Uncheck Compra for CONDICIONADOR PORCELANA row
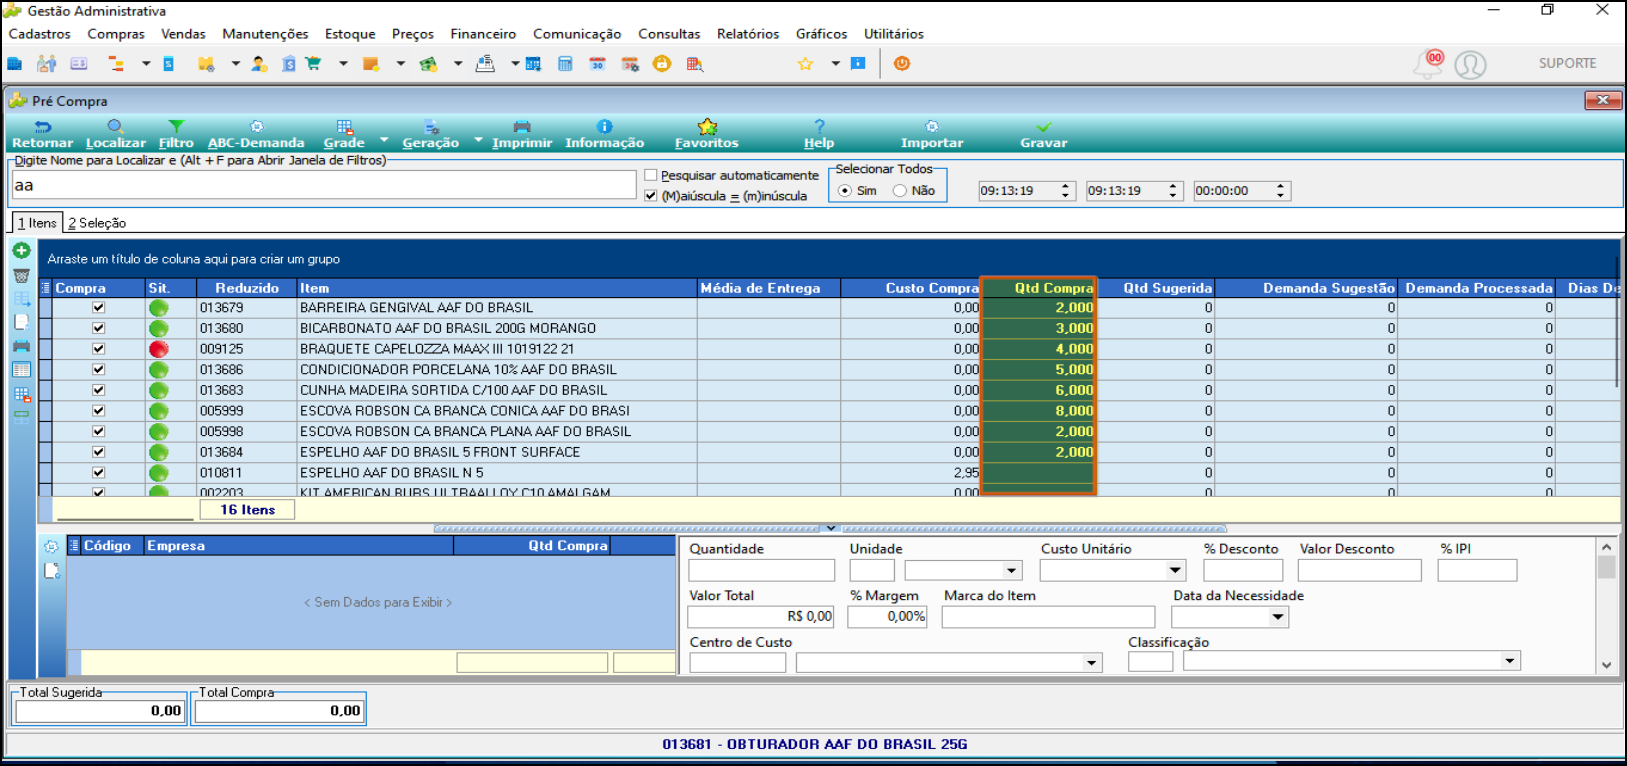Viewport: 1627px width, 766px height. pyautogui.click(x=98, y=369)
